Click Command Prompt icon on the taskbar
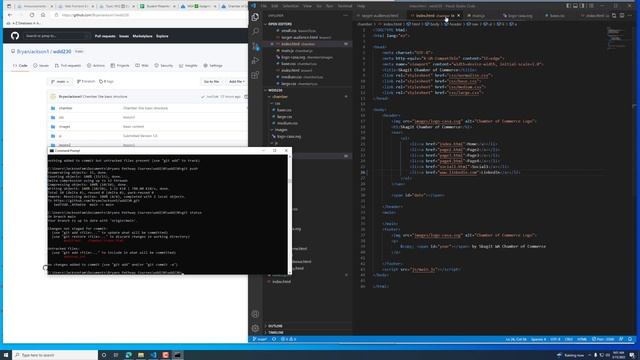Screen dimensions: 640x360 click(178, 355)
